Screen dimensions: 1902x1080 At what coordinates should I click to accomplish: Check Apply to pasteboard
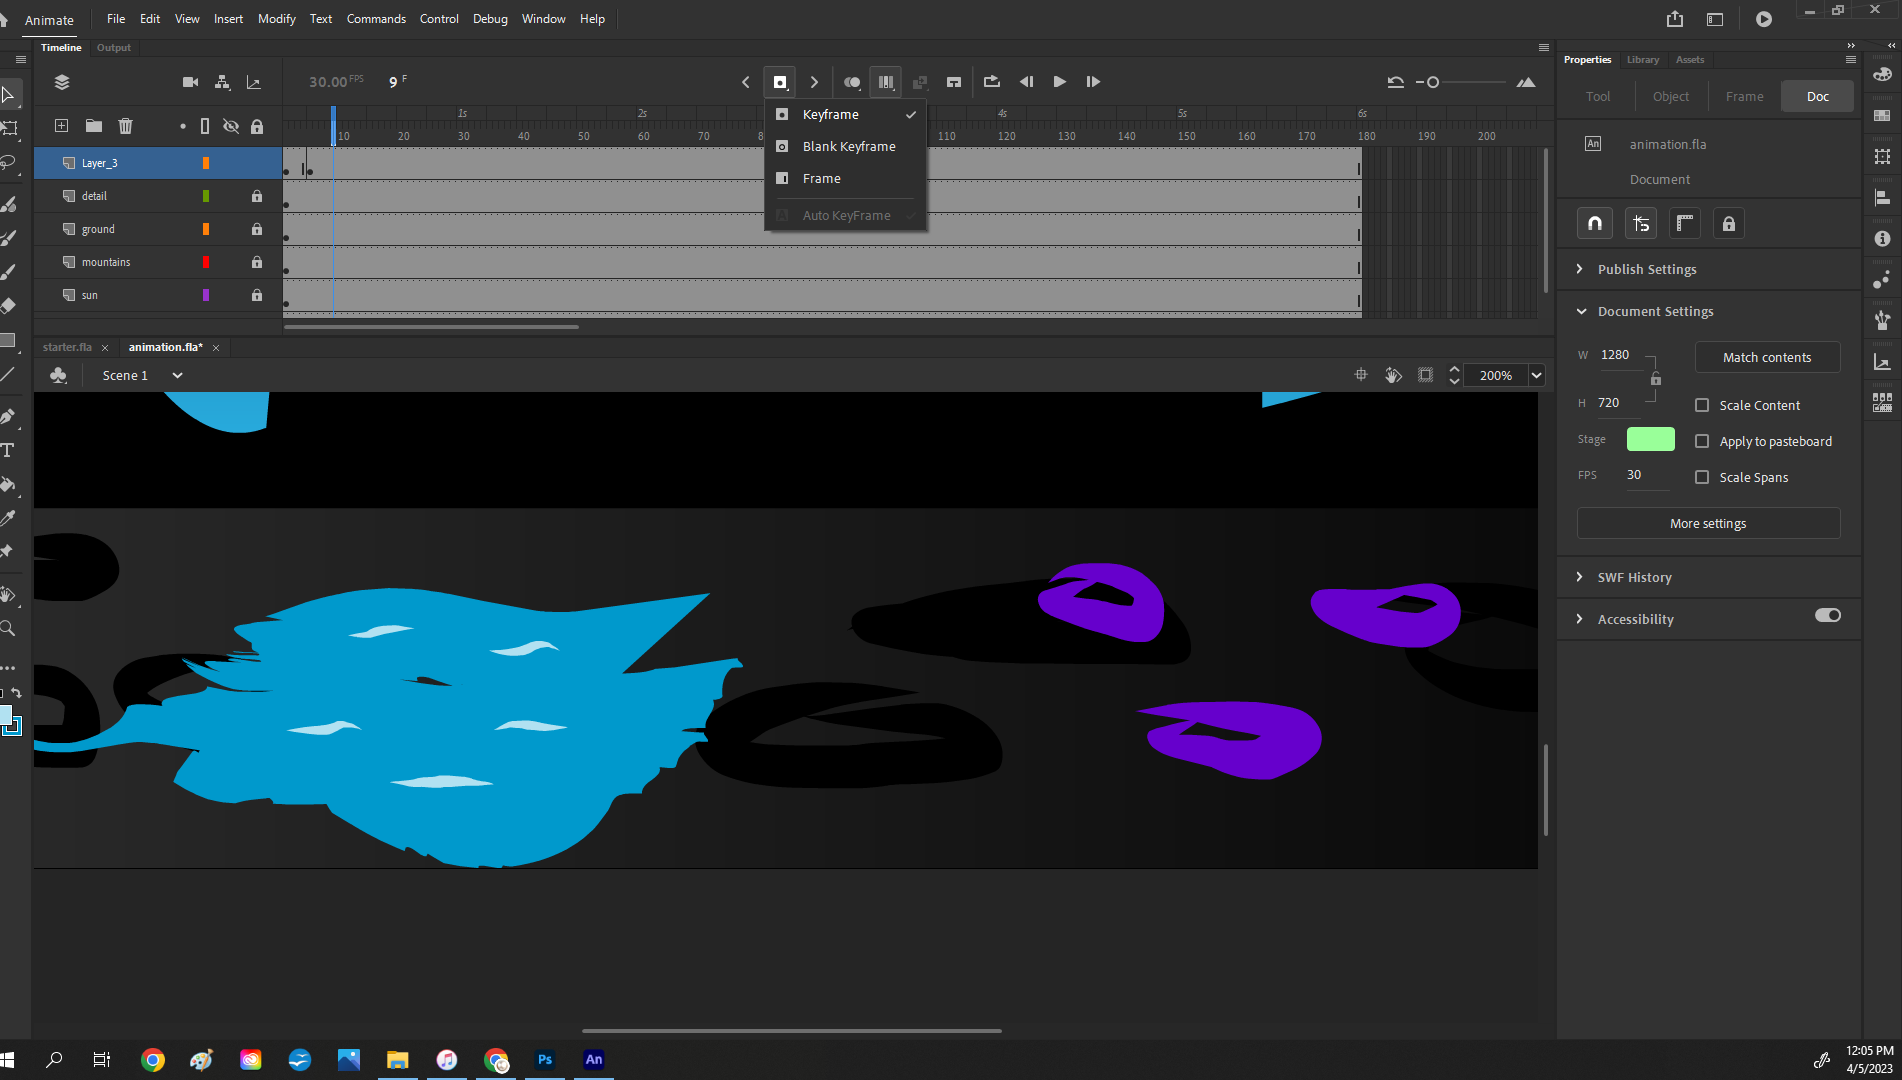[1702, 441]
